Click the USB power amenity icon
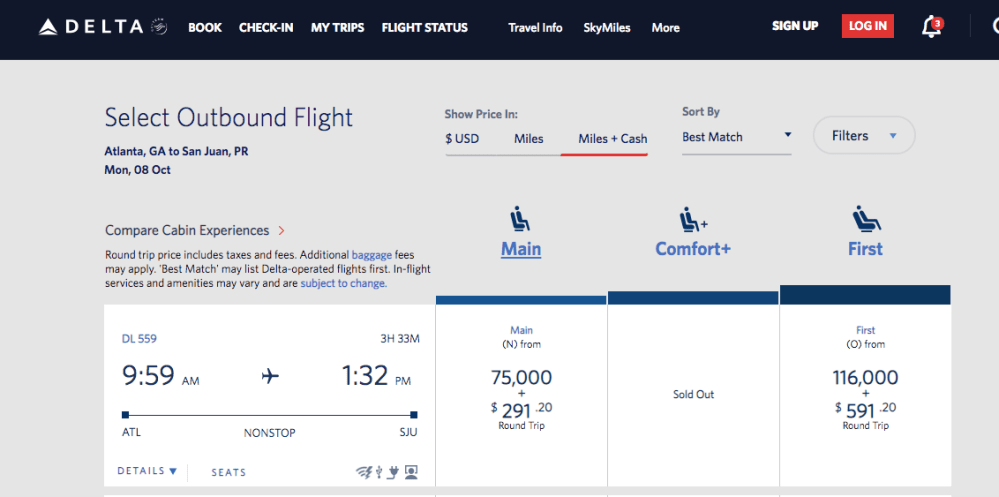 point(379,472)
